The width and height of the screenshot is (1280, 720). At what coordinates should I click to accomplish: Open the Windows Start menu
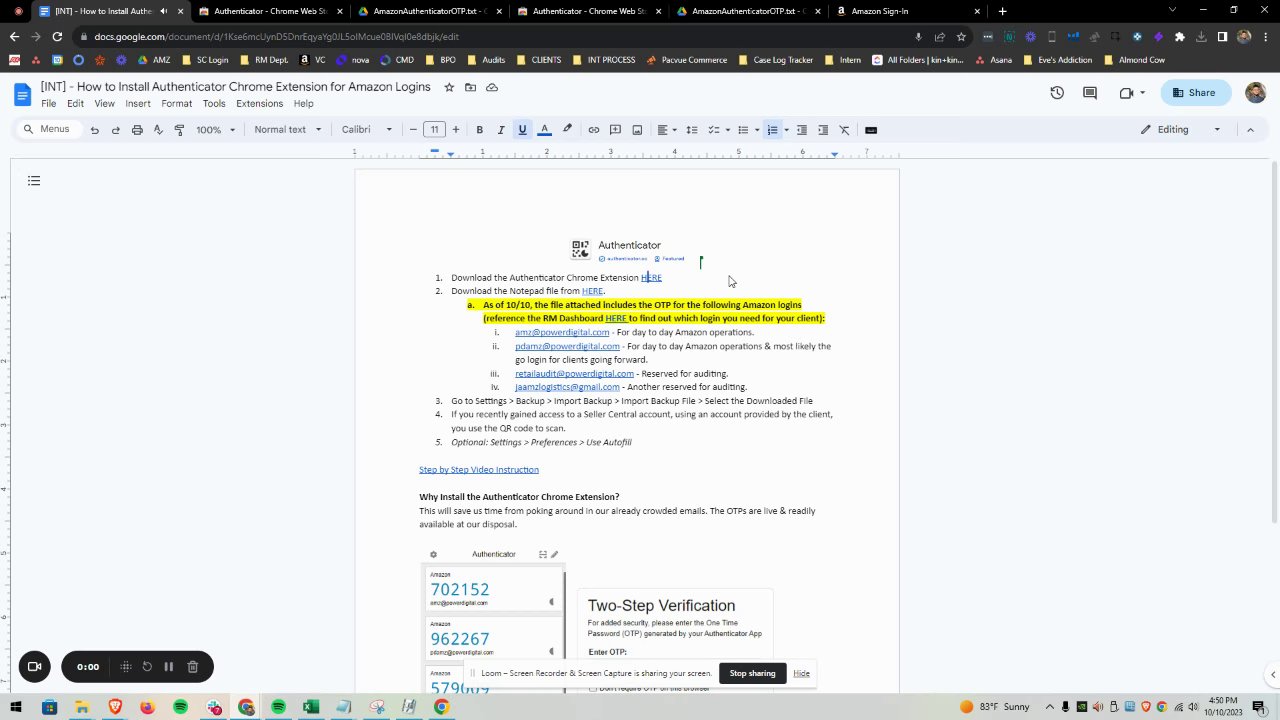[x=17, y=708]
